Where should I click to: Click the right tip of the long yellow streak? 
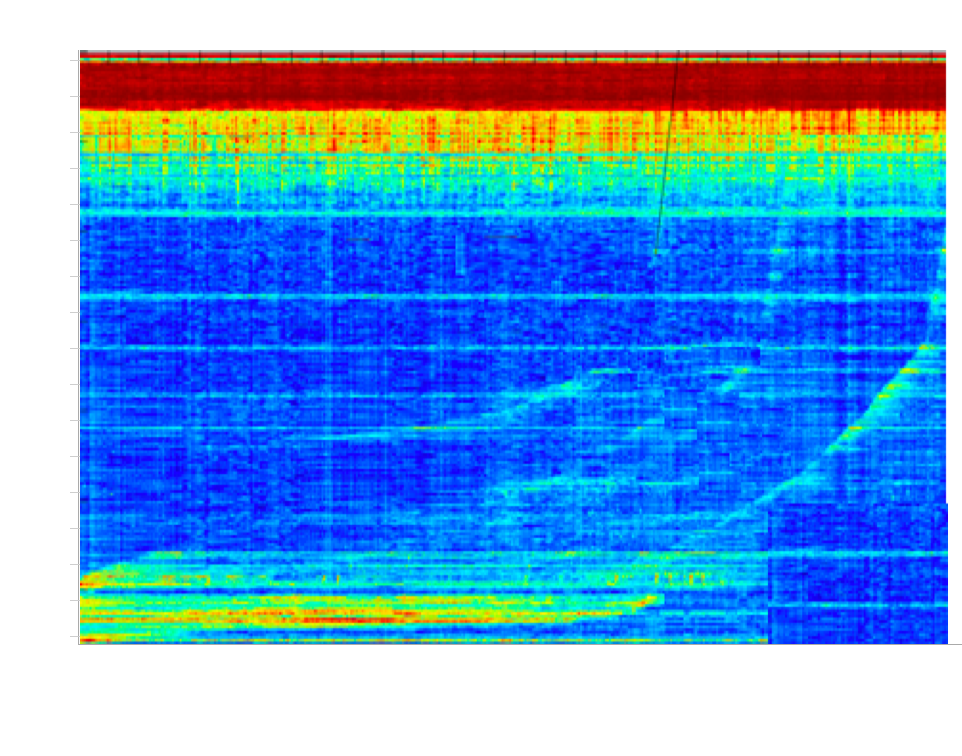655,599
